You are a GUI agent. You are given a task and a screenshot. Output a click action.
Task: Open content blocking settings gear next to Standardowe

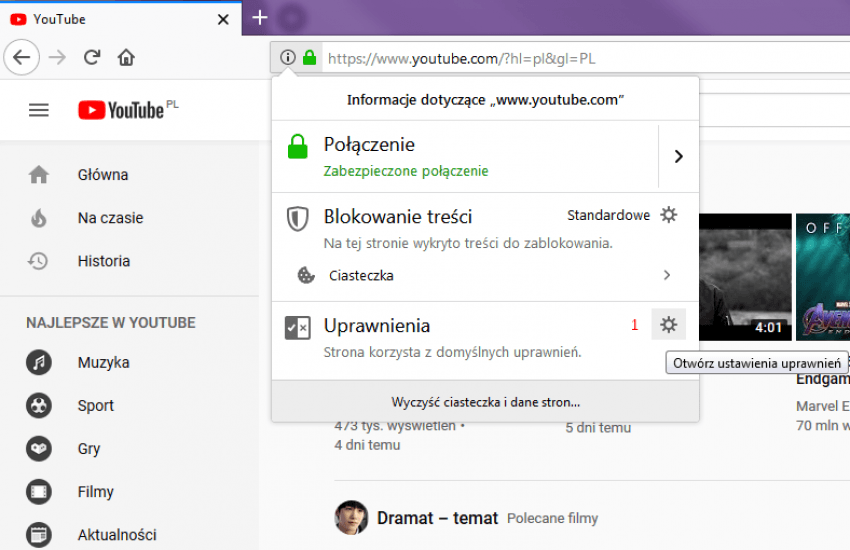coord(669,215)
